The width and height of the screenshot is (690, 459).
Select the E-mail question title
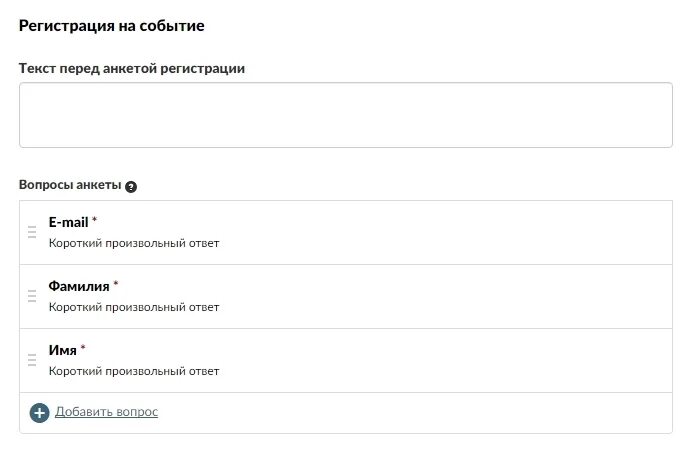[68, 222]
